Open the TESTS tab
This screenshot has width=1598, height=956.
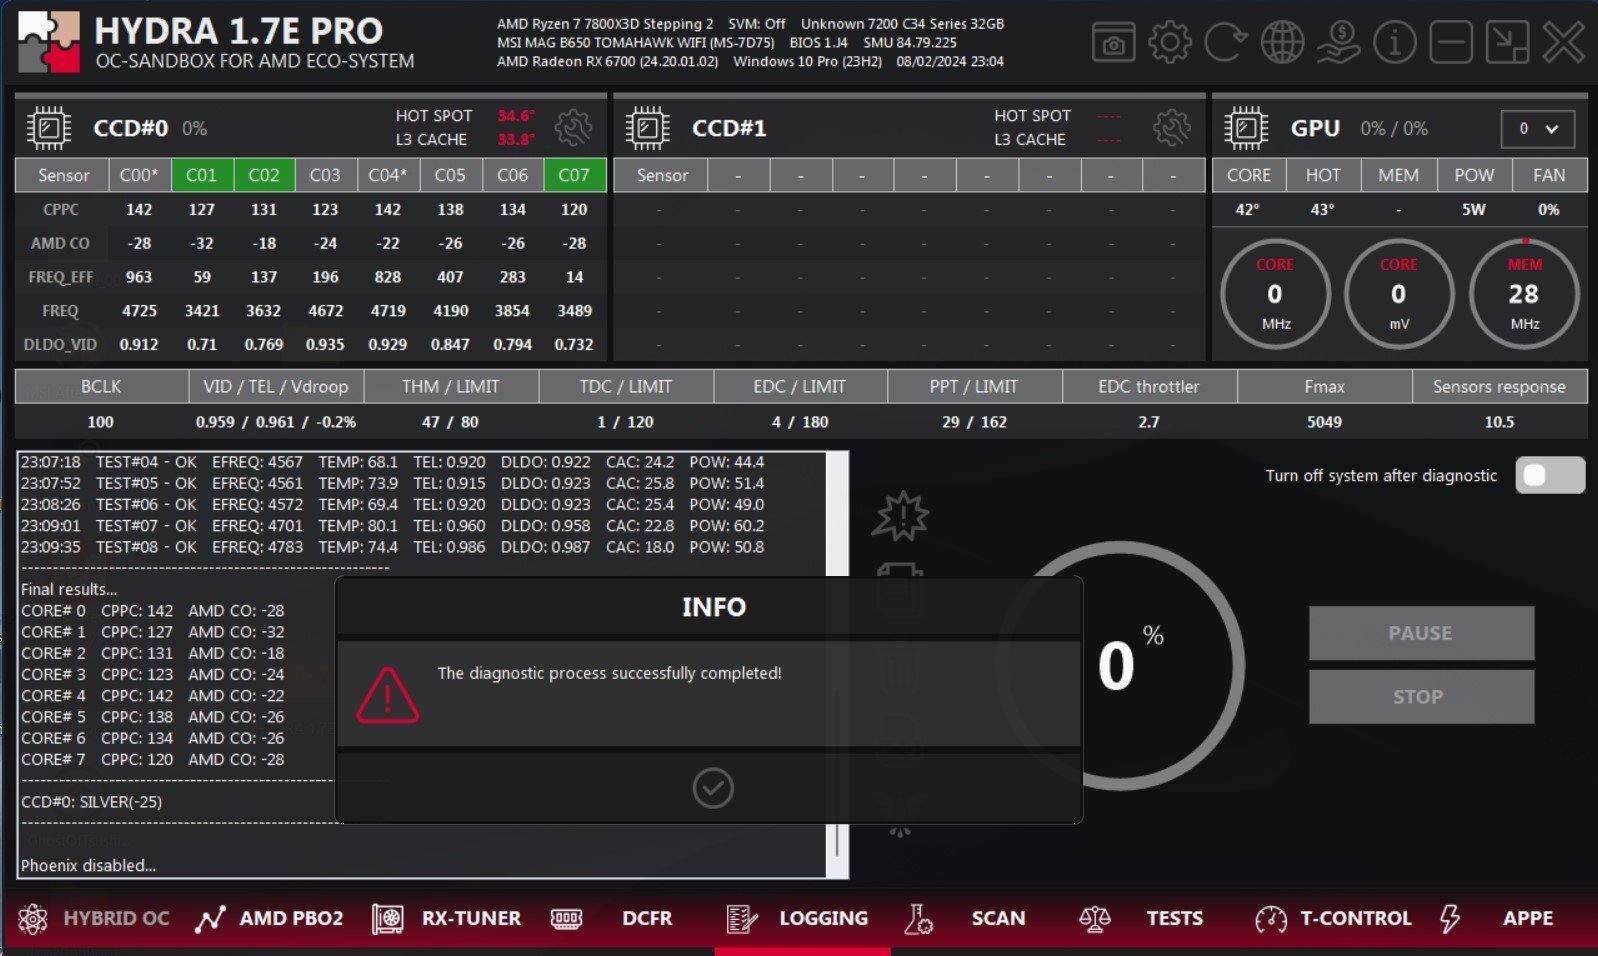[1141, 918]
